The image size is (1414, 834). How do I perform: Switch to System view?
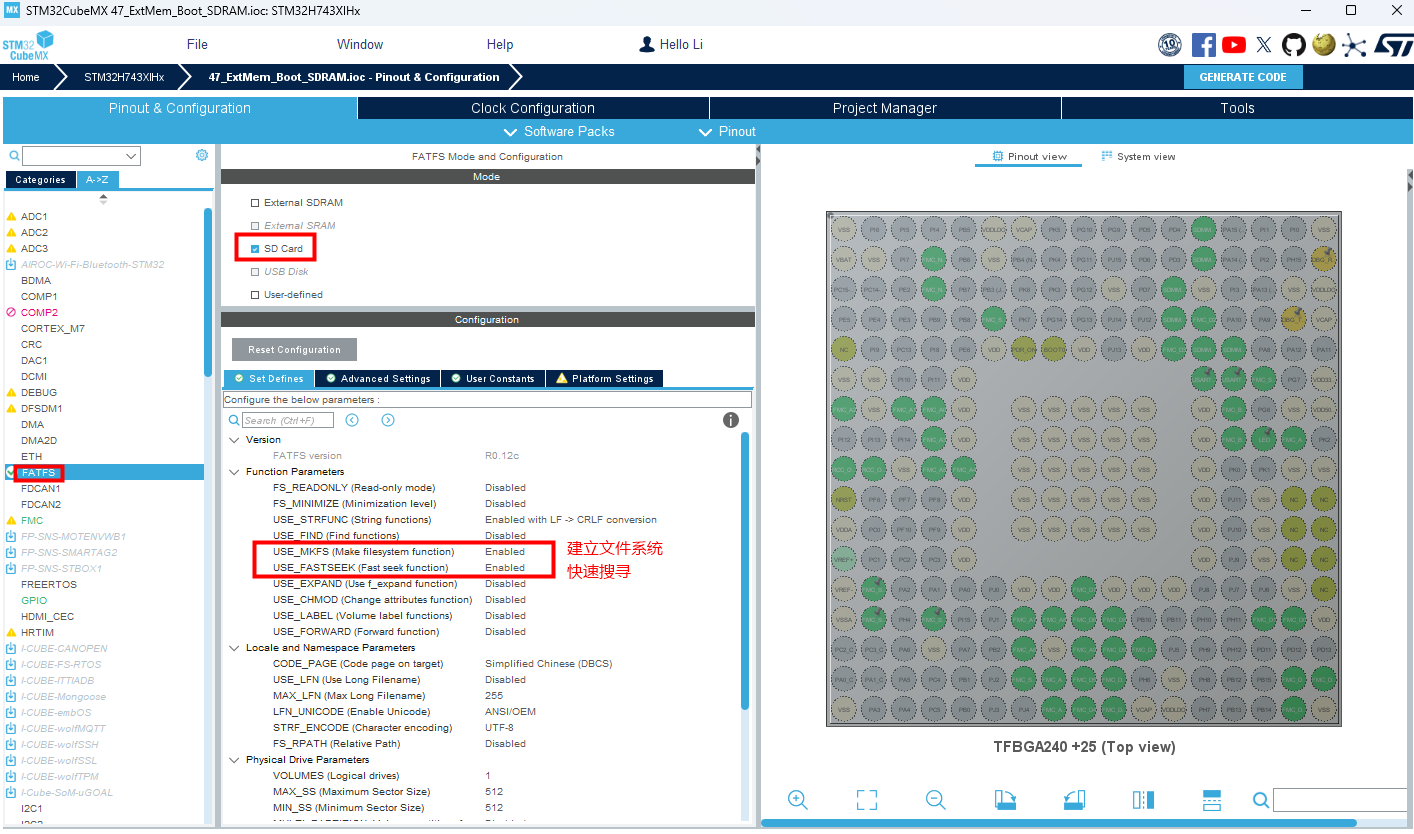click(1138, 157)
